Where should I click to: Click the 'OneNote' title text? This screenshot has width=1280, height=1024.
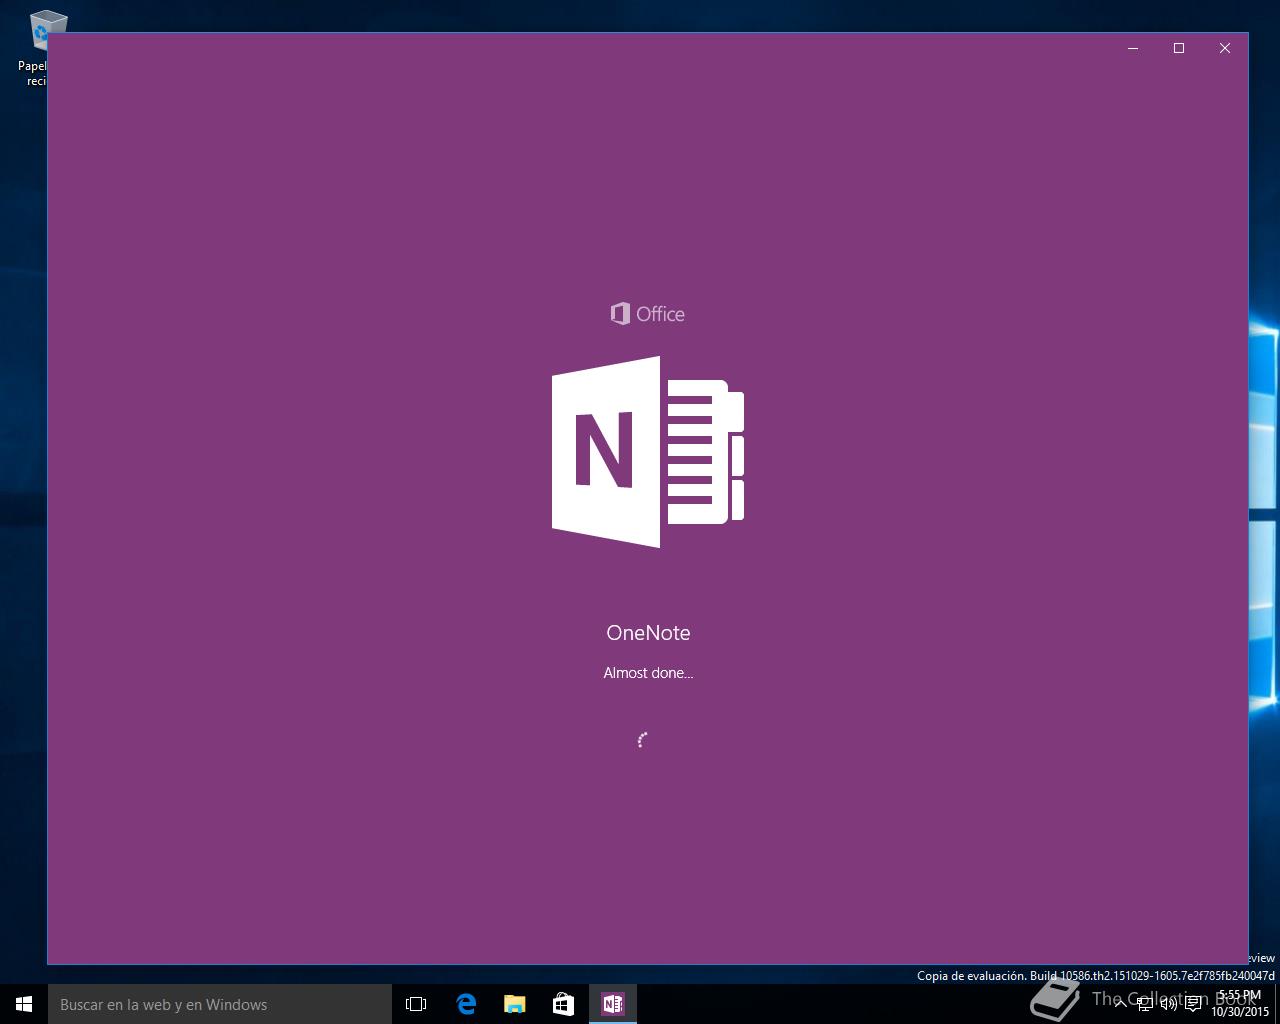(648, 633)
